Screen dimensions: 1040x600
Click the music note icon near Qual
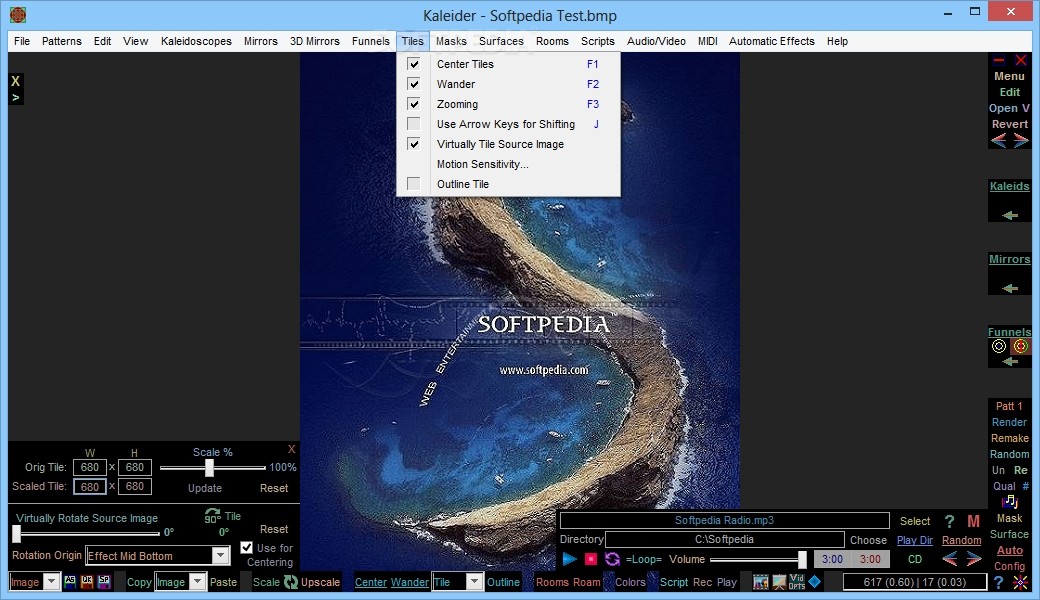1009,501
